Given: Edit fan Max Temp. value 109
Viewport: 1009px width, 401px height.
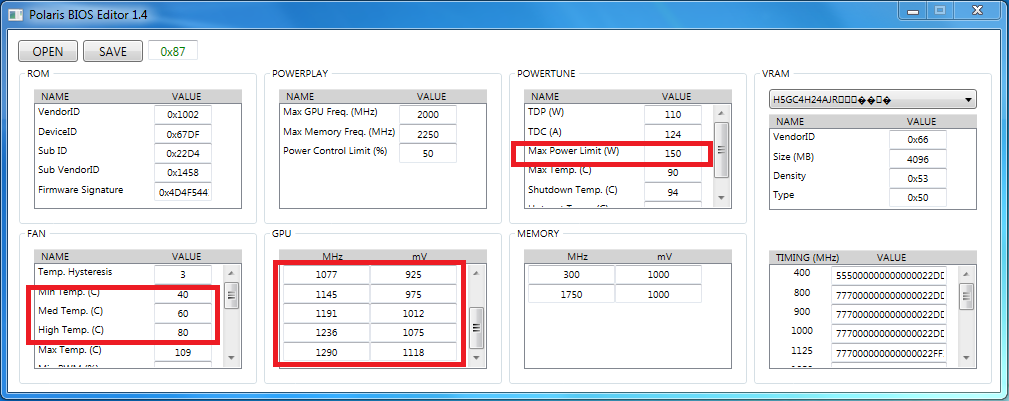Looking at the screenshot, I should point(183,352).
